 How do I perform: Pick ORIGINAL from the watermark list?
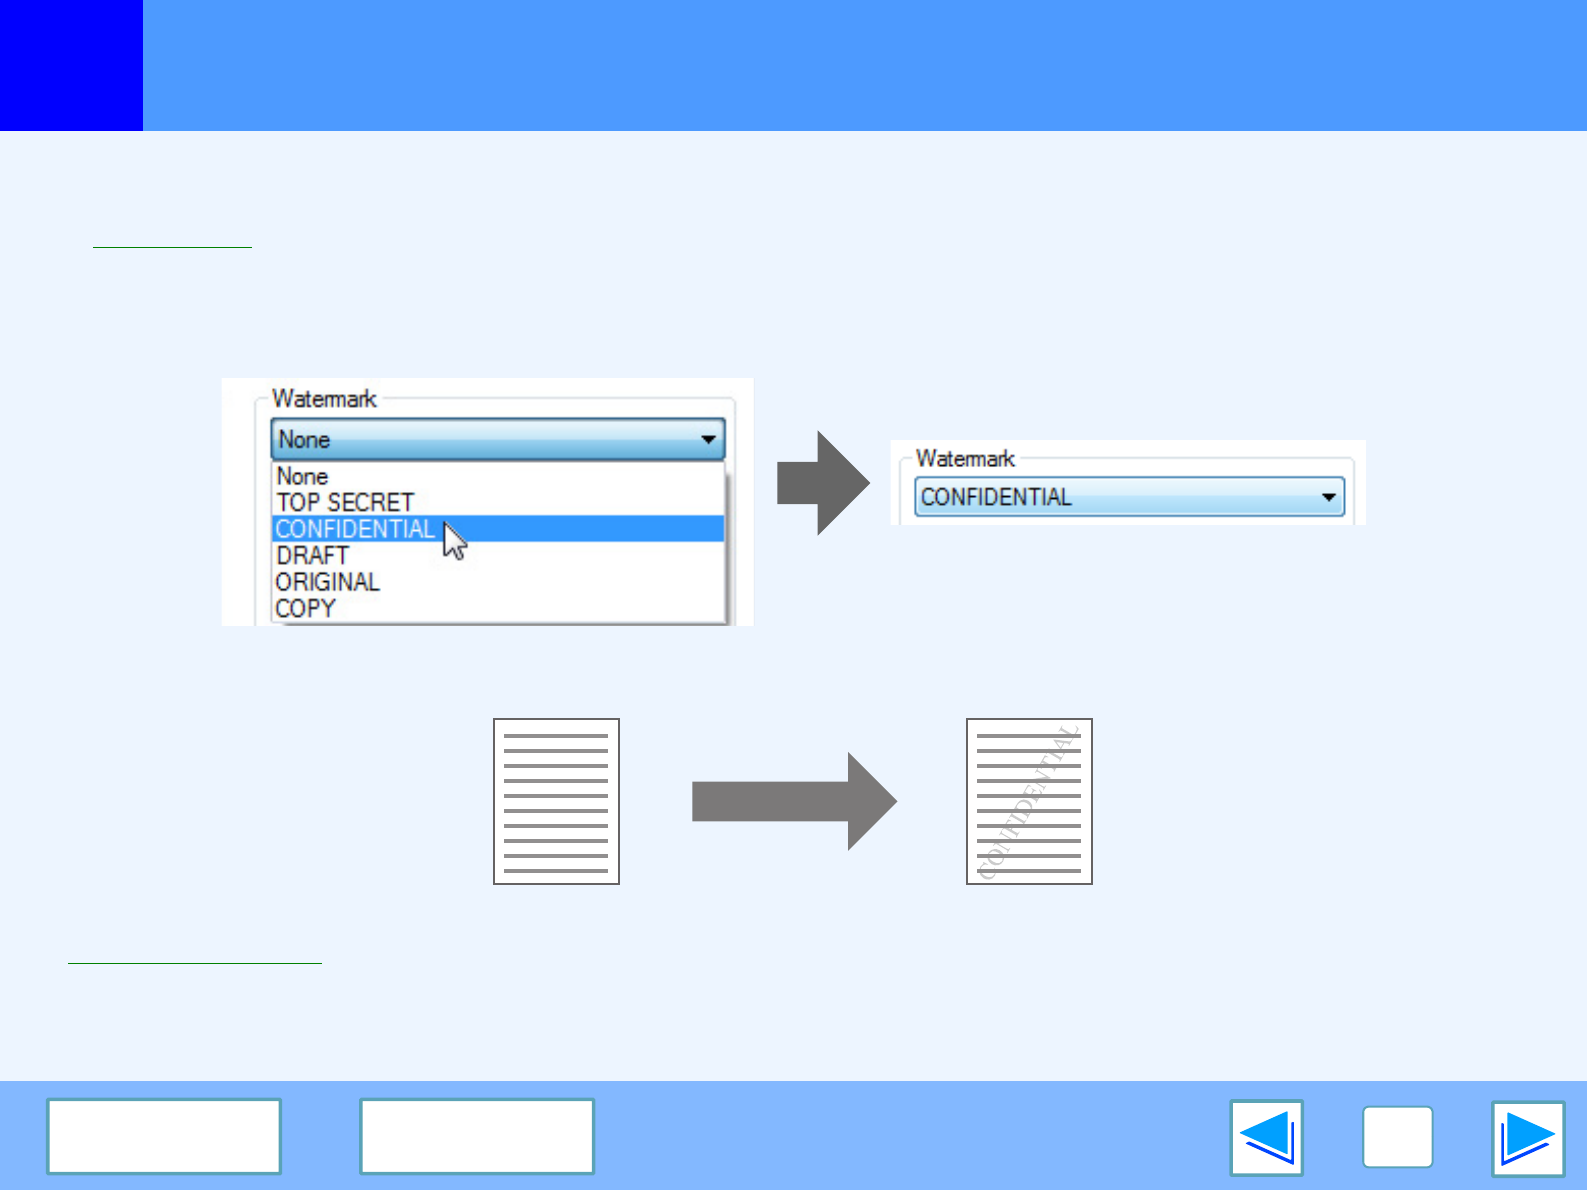coord(328,582)
